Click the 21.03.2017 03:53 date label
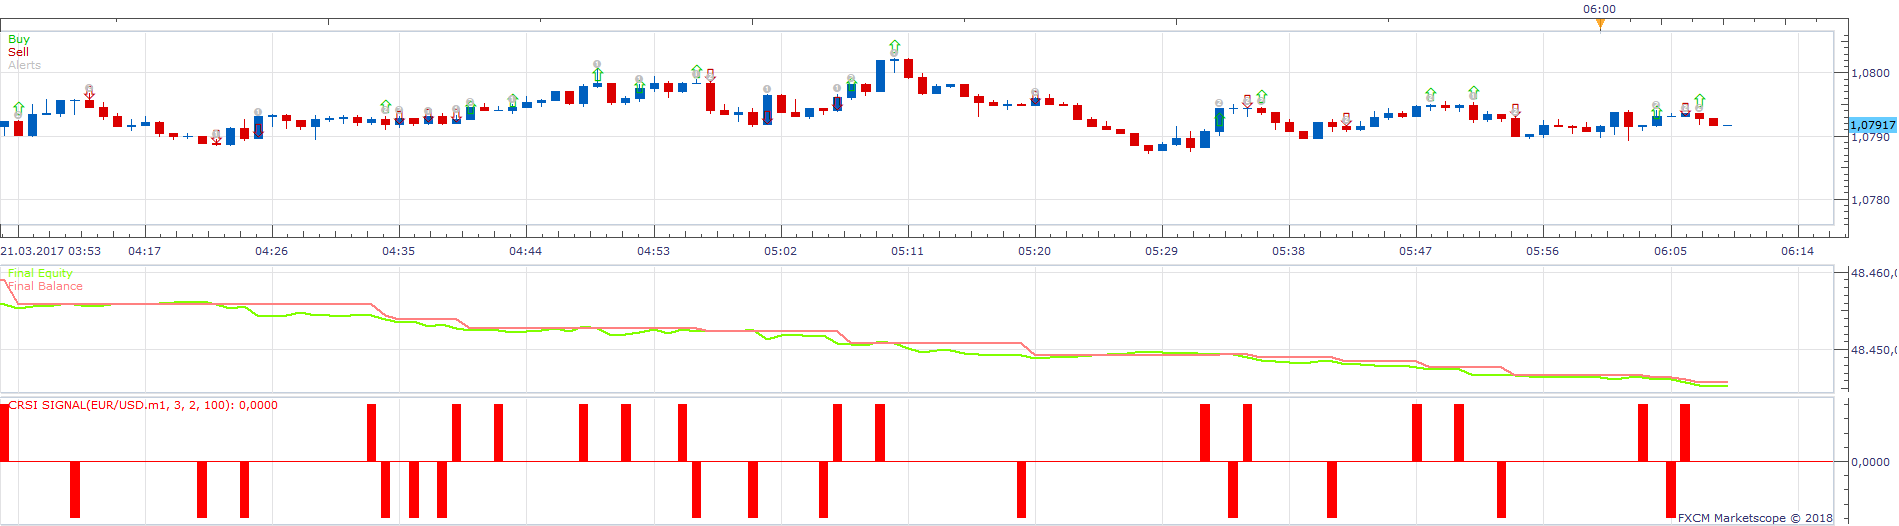 pyautogui.click(x=50, y=251)
